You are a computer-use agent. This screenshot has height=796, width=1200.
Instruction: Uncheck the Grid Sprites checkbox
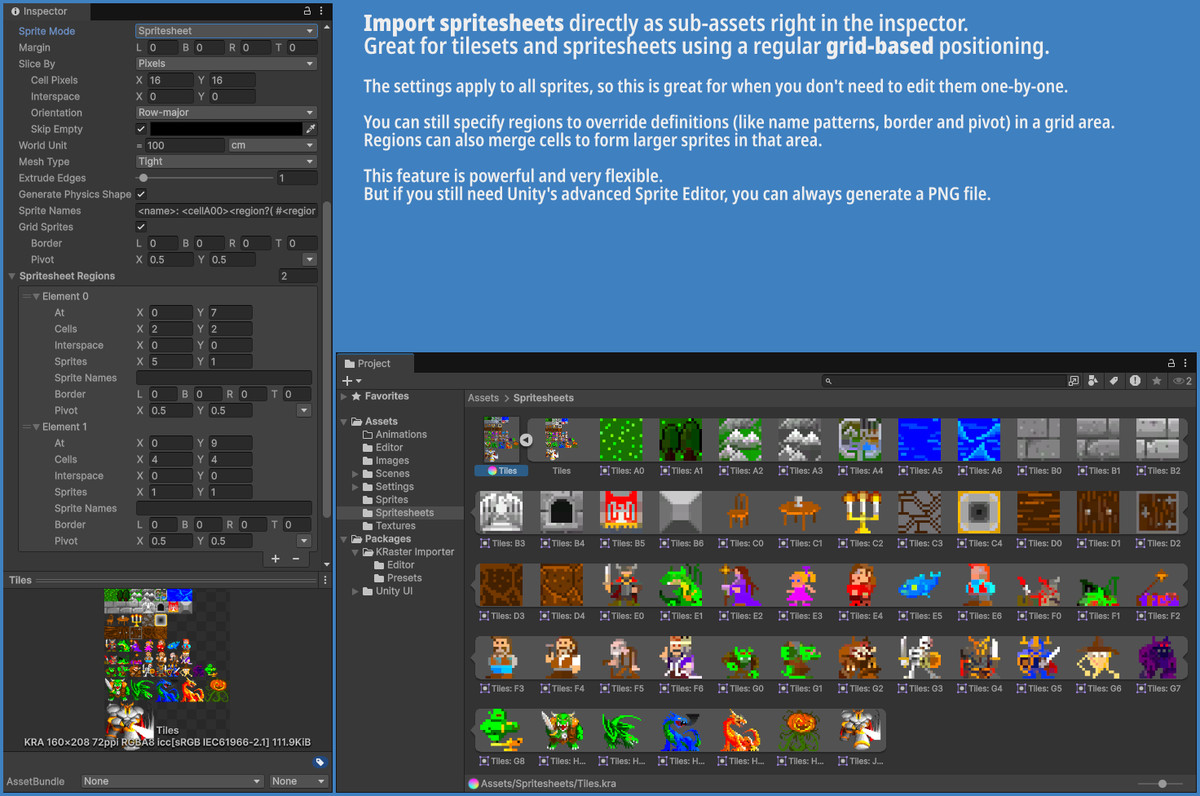tap(141, 227)
